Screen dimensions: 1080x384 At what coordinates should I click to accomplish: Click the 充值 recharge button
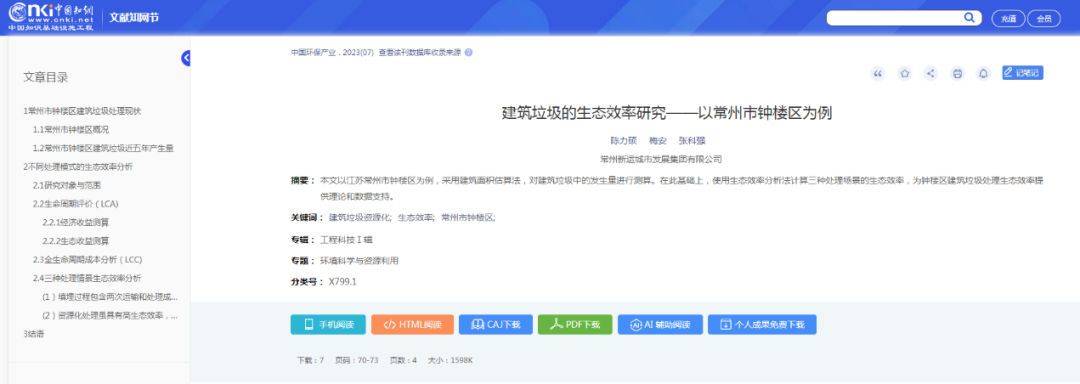1008,19
